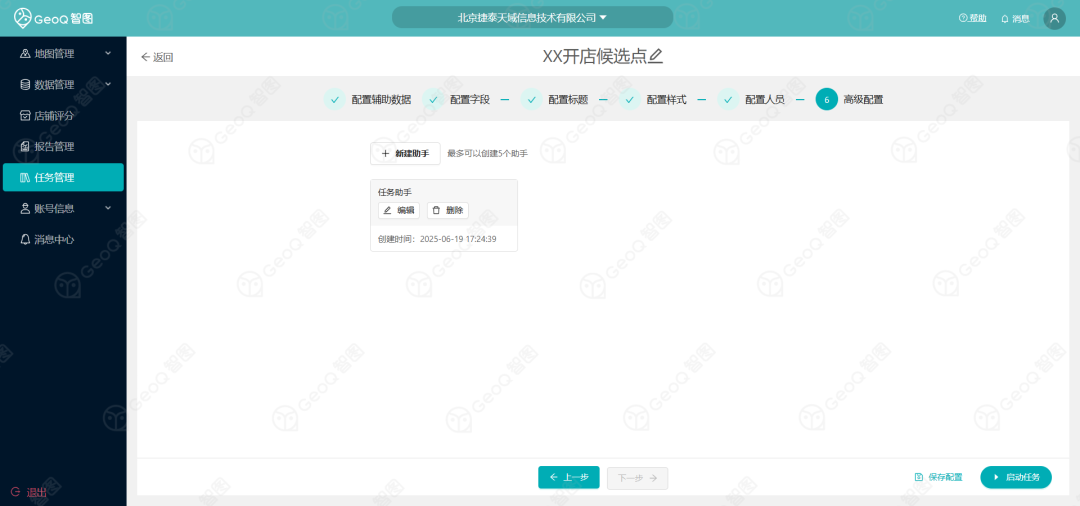Screen dimensions: 1080x506
Task: Open 消息中心 in sidebar
Action: pyautogui.click(x=63, y=240)
